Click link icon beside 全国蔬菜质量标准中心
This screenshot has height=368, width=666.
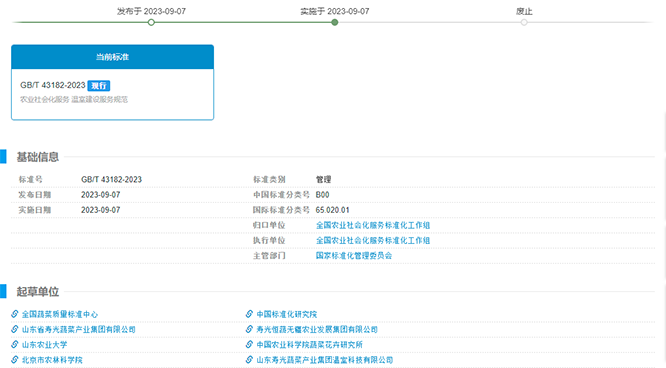[x=15, y=314]
